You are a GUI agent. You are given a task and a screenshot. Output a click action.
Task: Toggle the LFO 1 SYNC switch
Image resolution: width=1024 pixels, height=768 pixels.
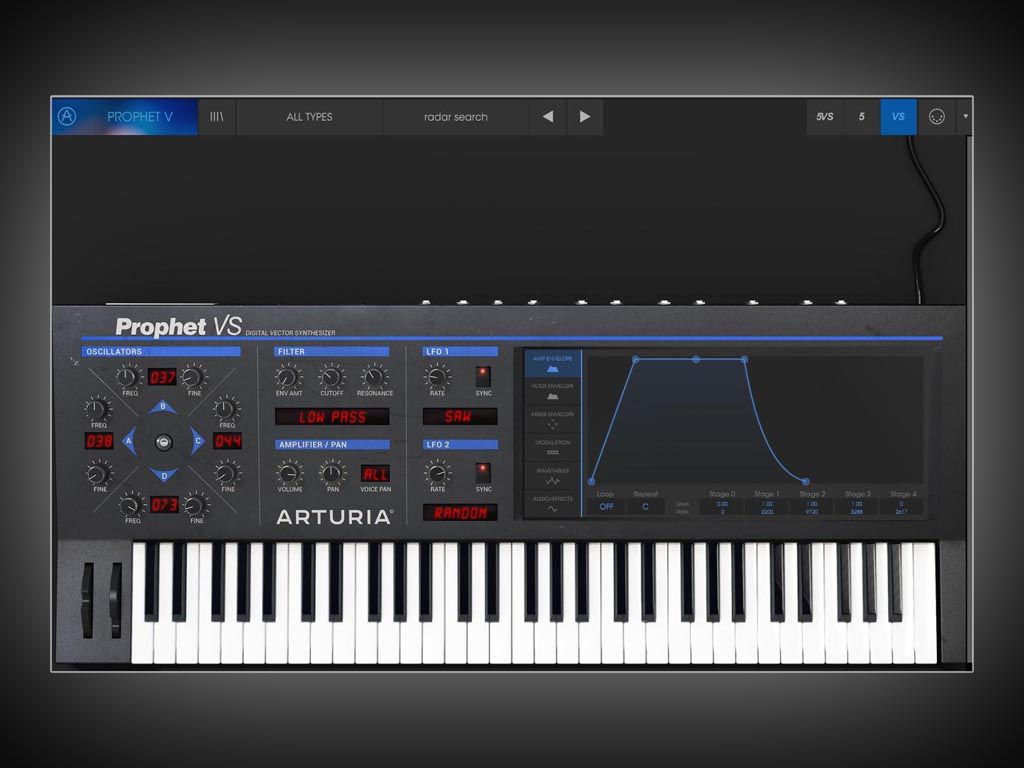point(483,376)
